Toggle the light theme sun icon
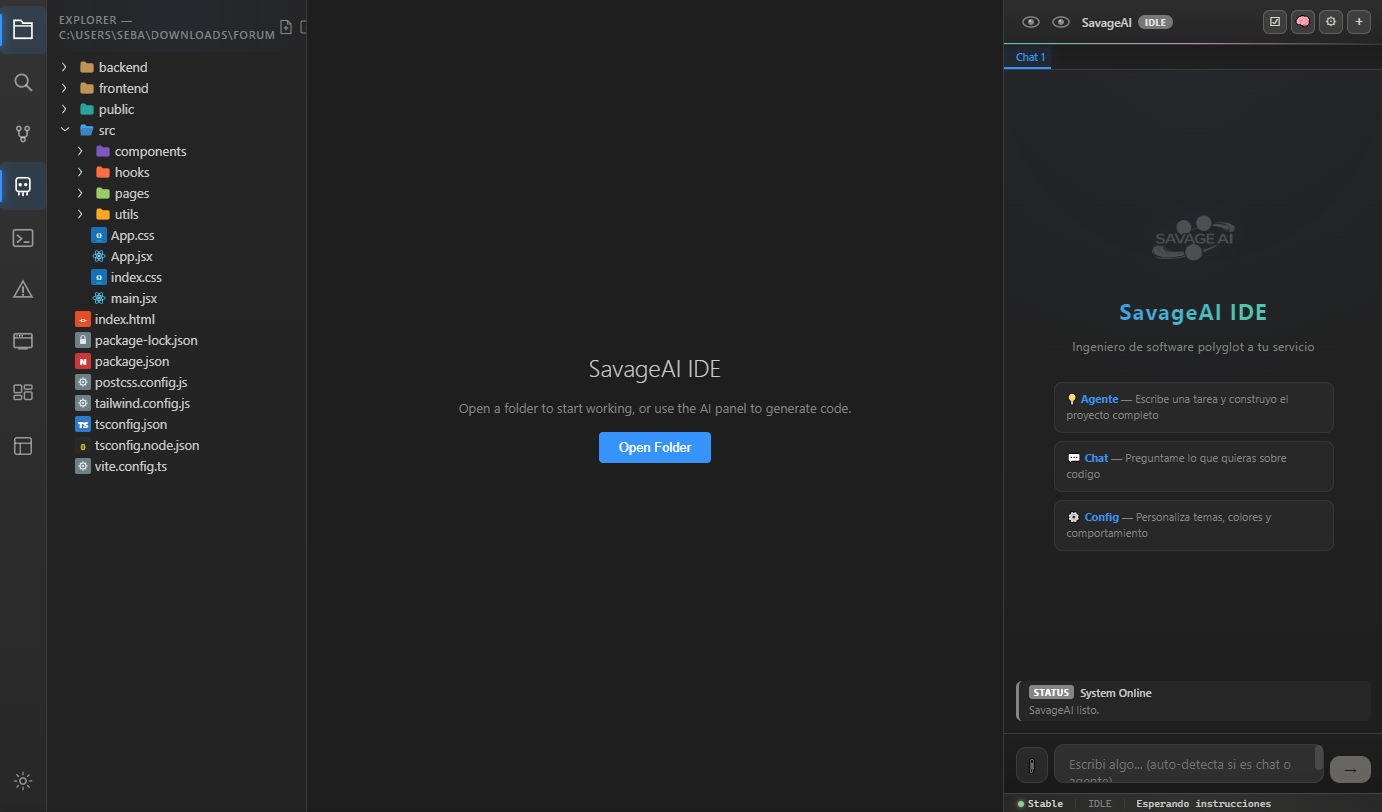The image size is (1382, 812). click(23, 781)
